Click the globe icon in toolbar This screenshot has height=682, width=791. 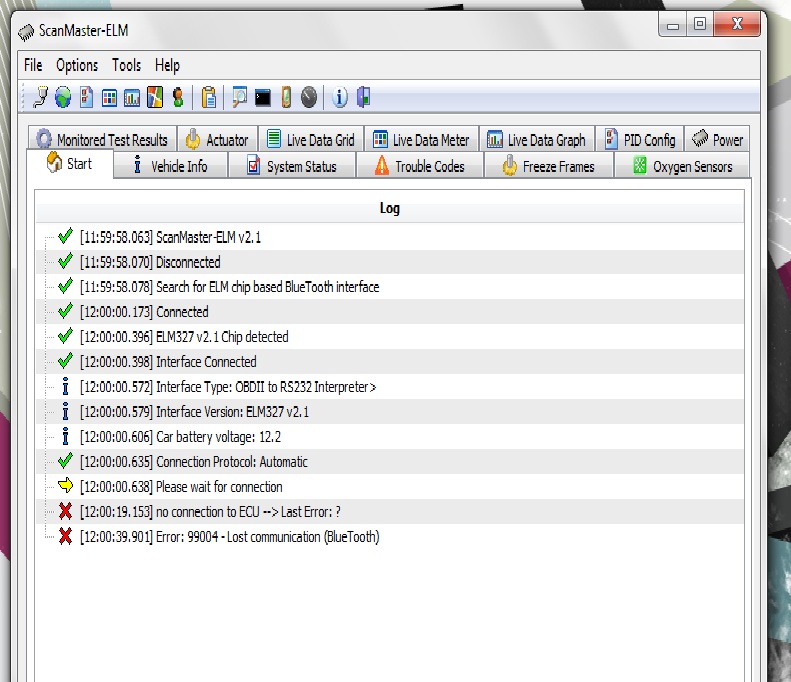coord(63,97)
